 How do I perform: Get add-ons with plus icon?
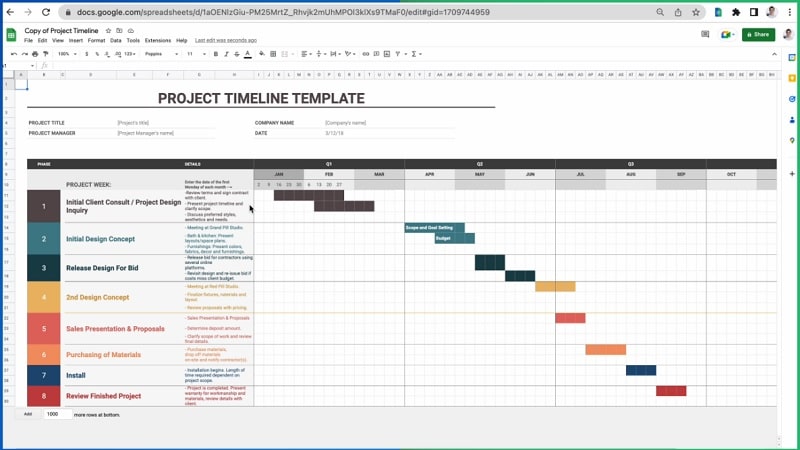[792, 173]
